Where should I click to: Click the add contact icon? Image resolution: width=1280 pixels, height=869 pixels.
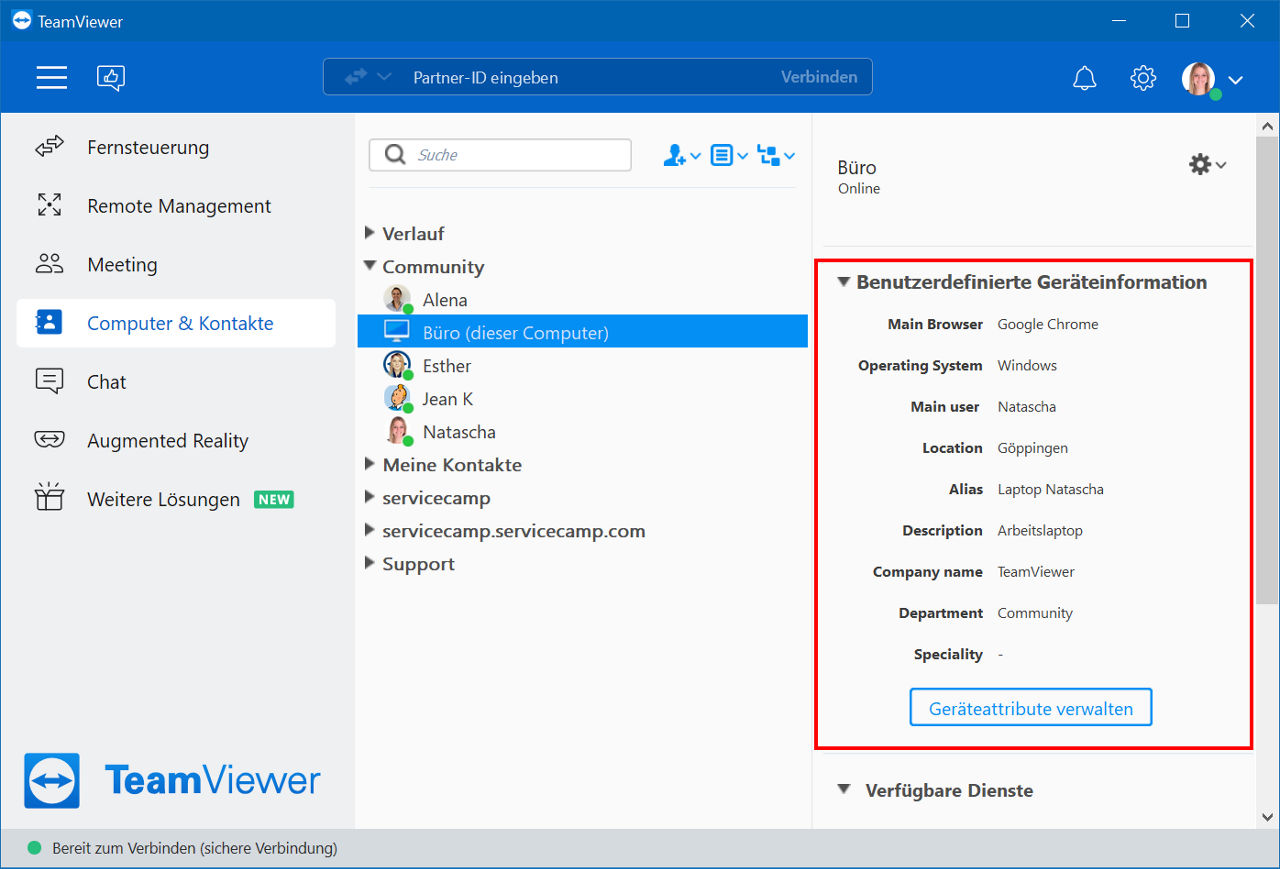(681, 156)
